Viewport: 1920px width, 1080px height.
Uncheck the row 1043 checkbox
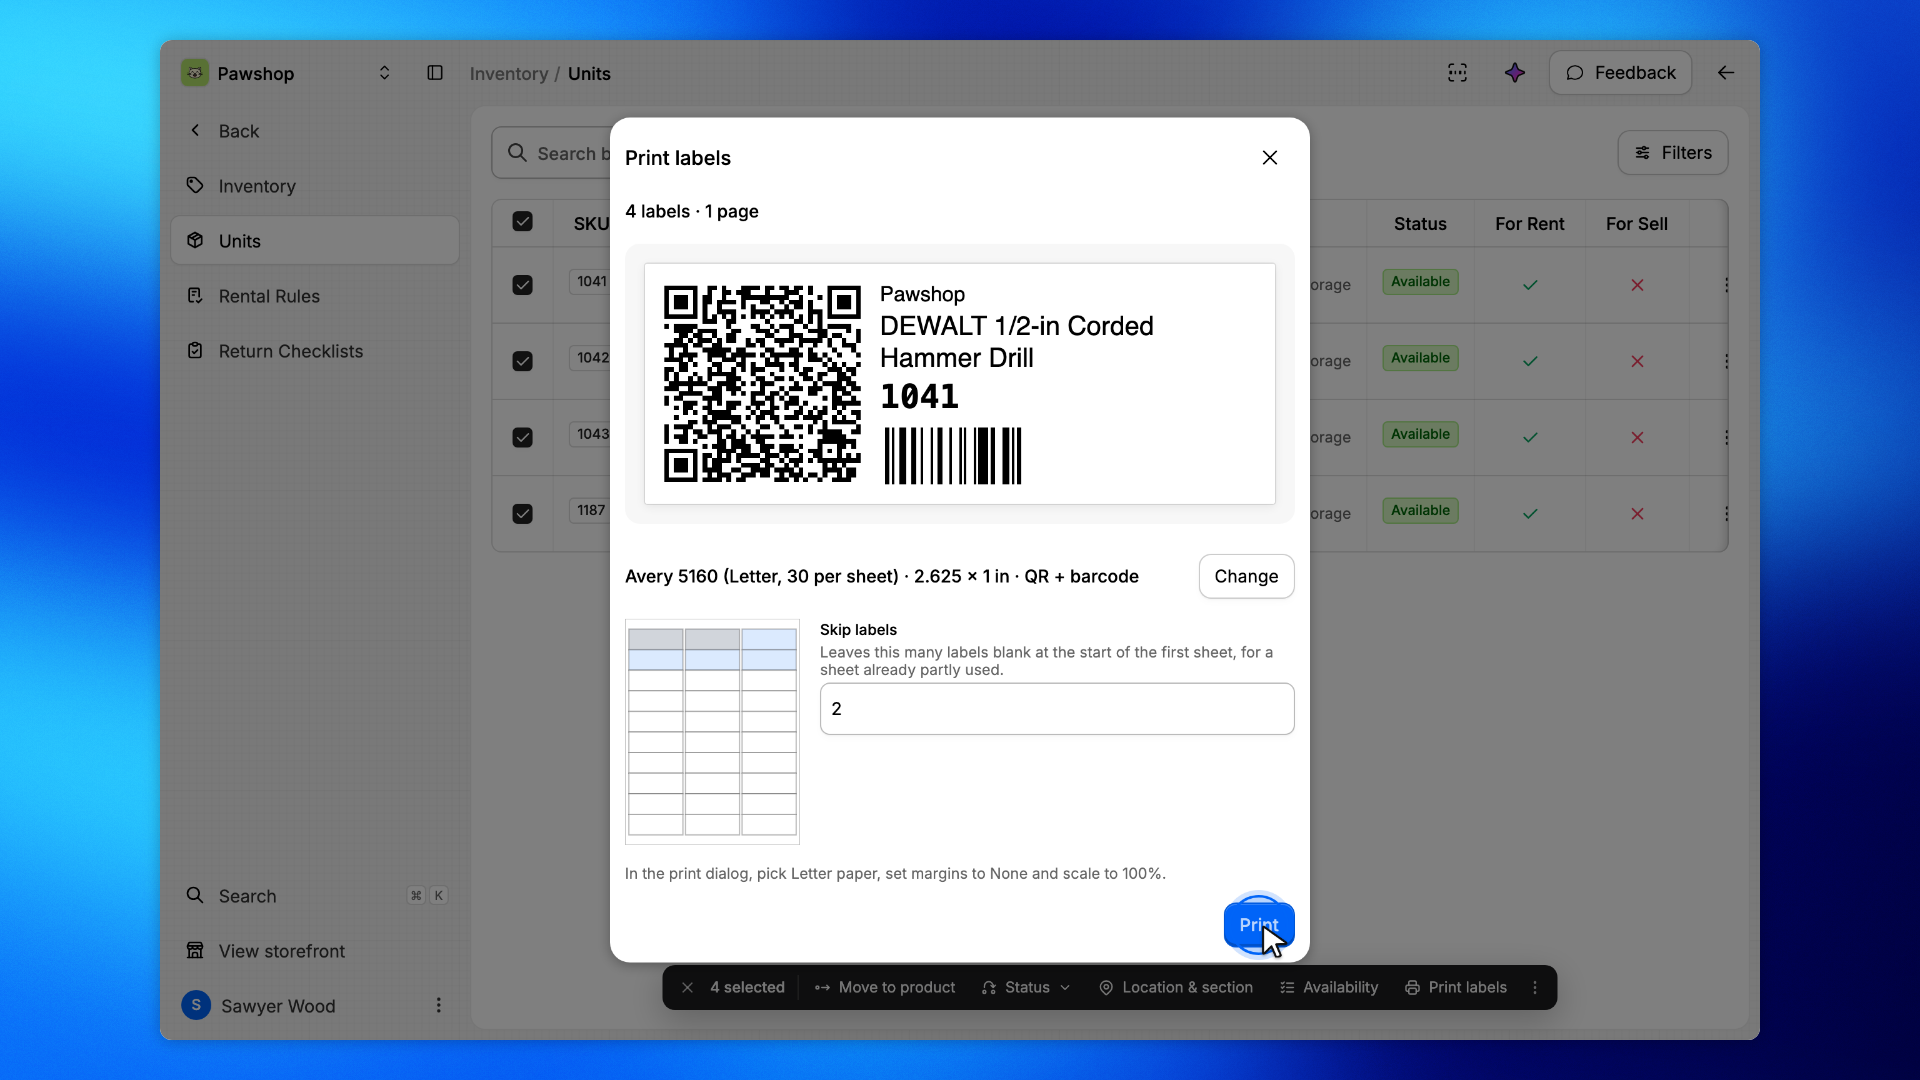point(522,438)
